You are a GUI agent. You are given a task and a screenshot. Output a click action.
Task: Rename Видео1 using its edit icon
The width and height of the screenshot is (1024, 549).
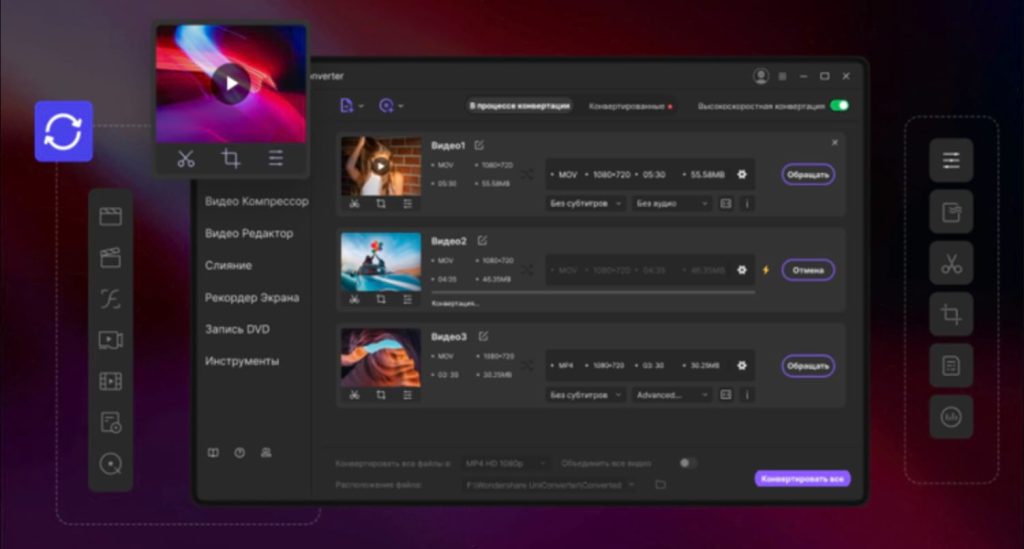coord(479,145)
